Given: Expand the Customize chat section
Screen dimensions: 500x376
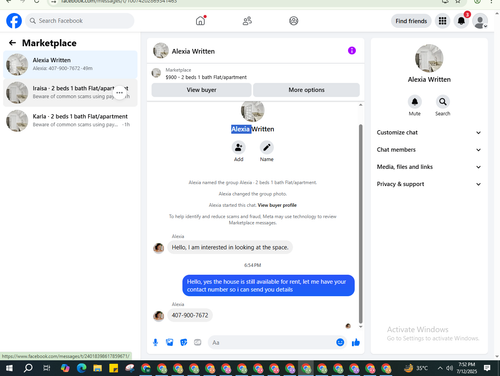Looking at the screenshot, I should 429,133.
